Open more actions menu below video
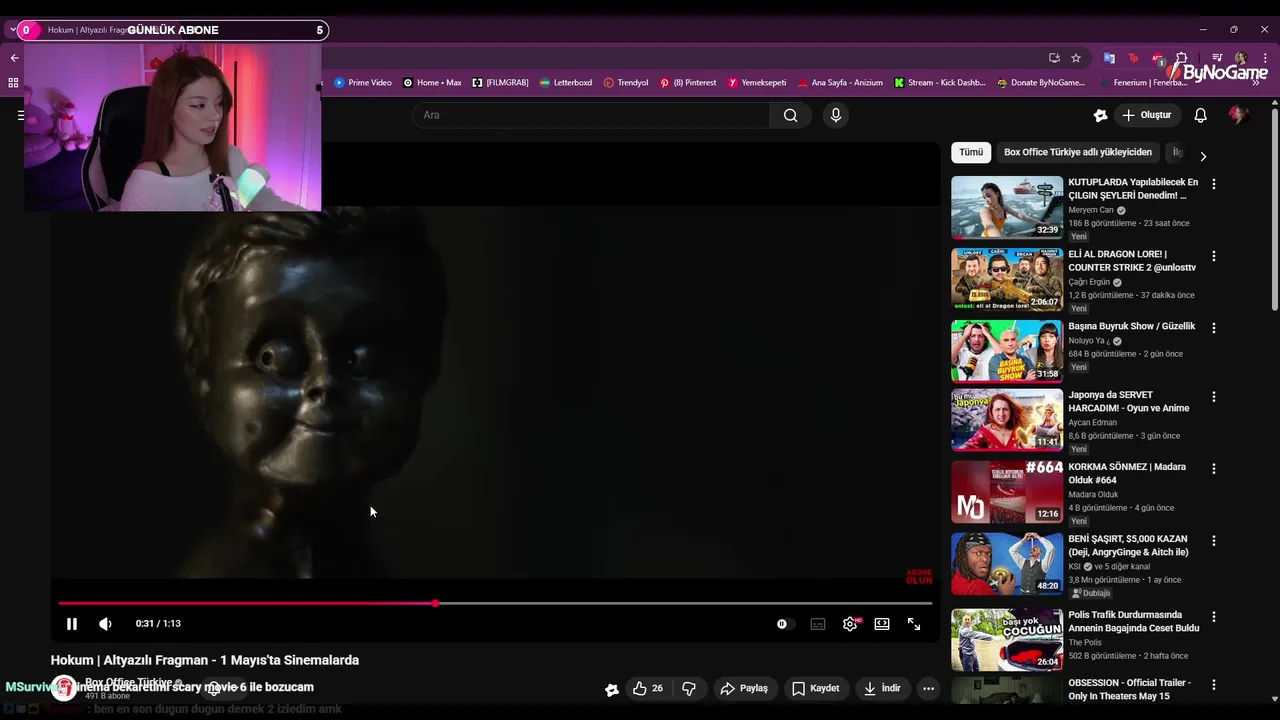1280x720 pixels. pyautogui.click(x=928, y=688)
